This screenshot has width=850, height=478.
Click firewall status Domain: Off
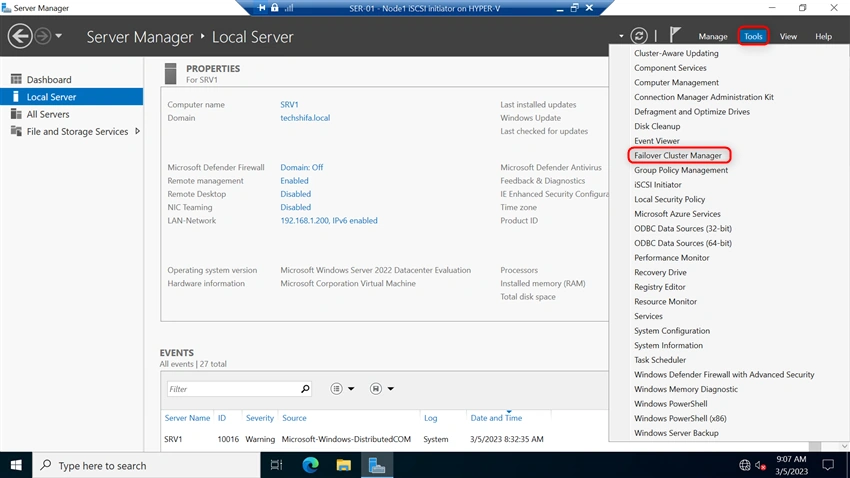point(301,167)
